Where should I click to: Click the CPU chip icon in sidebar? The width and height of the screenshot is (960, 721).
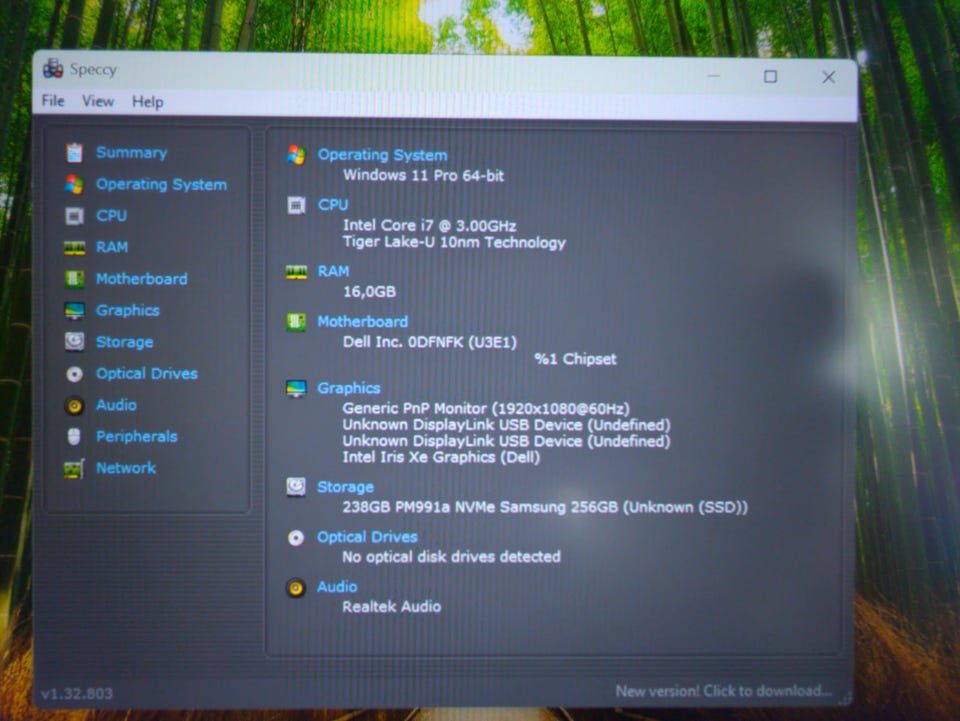pyautogui.click(x=74, y=215)
